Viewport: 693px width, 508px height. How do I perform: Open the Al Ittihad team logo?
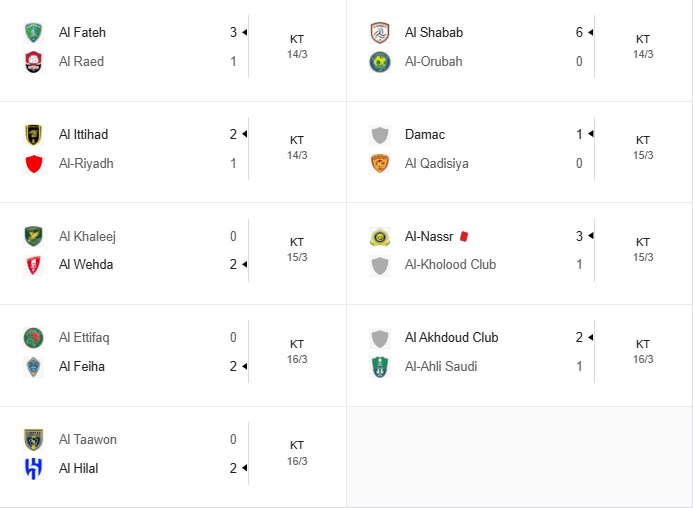coord(34,134)
